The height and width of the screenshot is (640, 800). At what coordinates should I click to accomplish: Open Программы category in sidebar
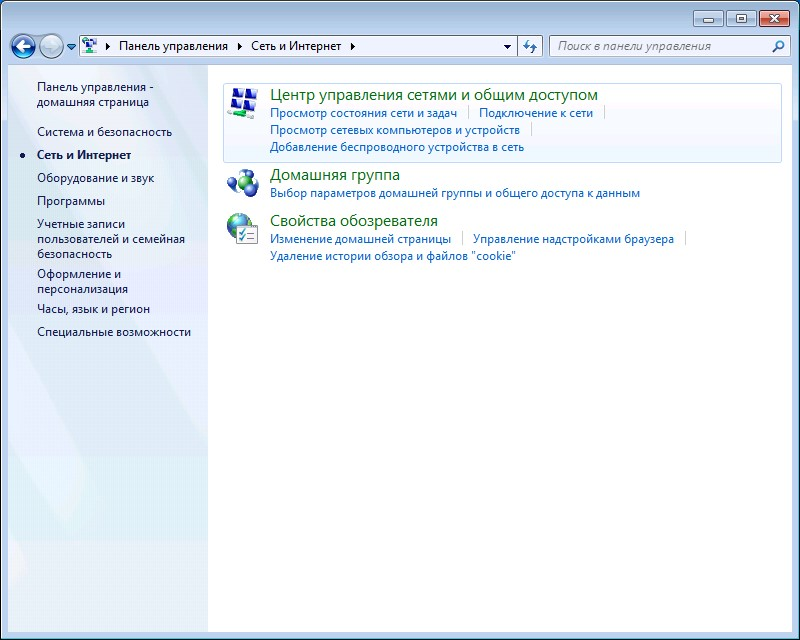(71, 201)
